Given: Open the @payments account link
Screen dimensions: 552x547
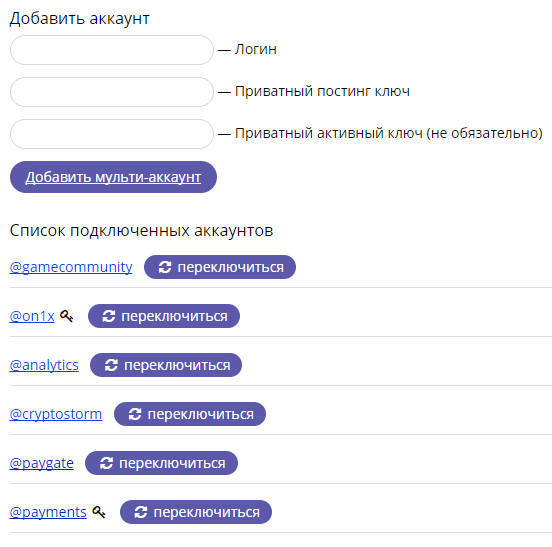Looking at the screenshot, I should coord(48,512).
